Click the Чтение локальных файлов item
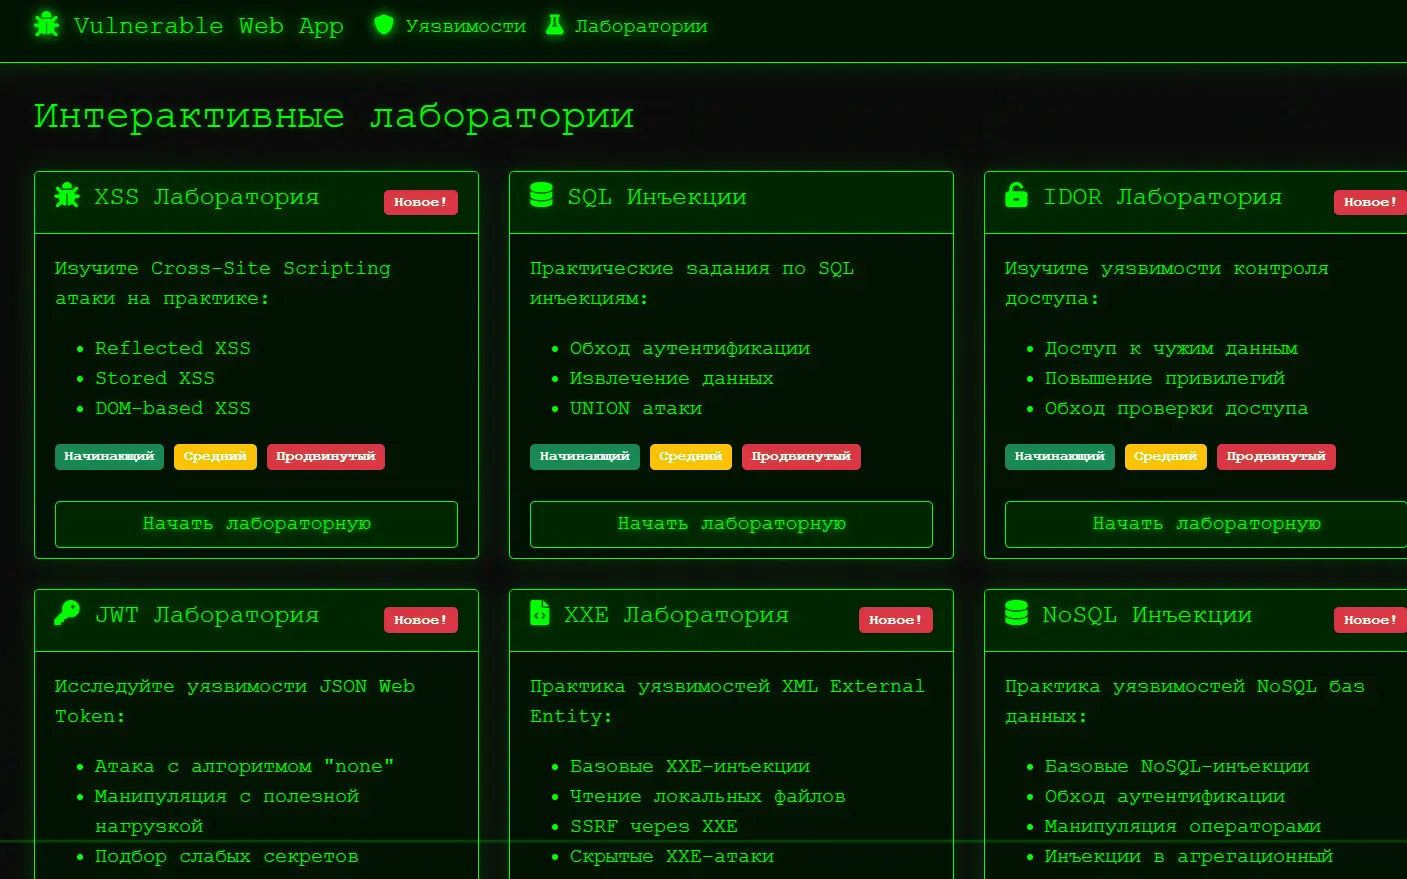1407x879 pixels. click(708, 796)
